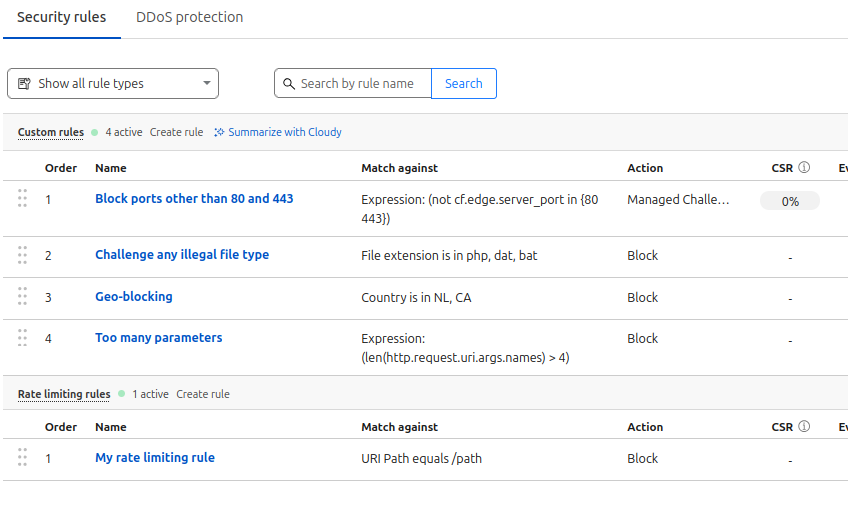Image resolution: width=848 pixels, height=505 pixels.
Task: Click '4 active' status text
Action: tap(124, 132)
